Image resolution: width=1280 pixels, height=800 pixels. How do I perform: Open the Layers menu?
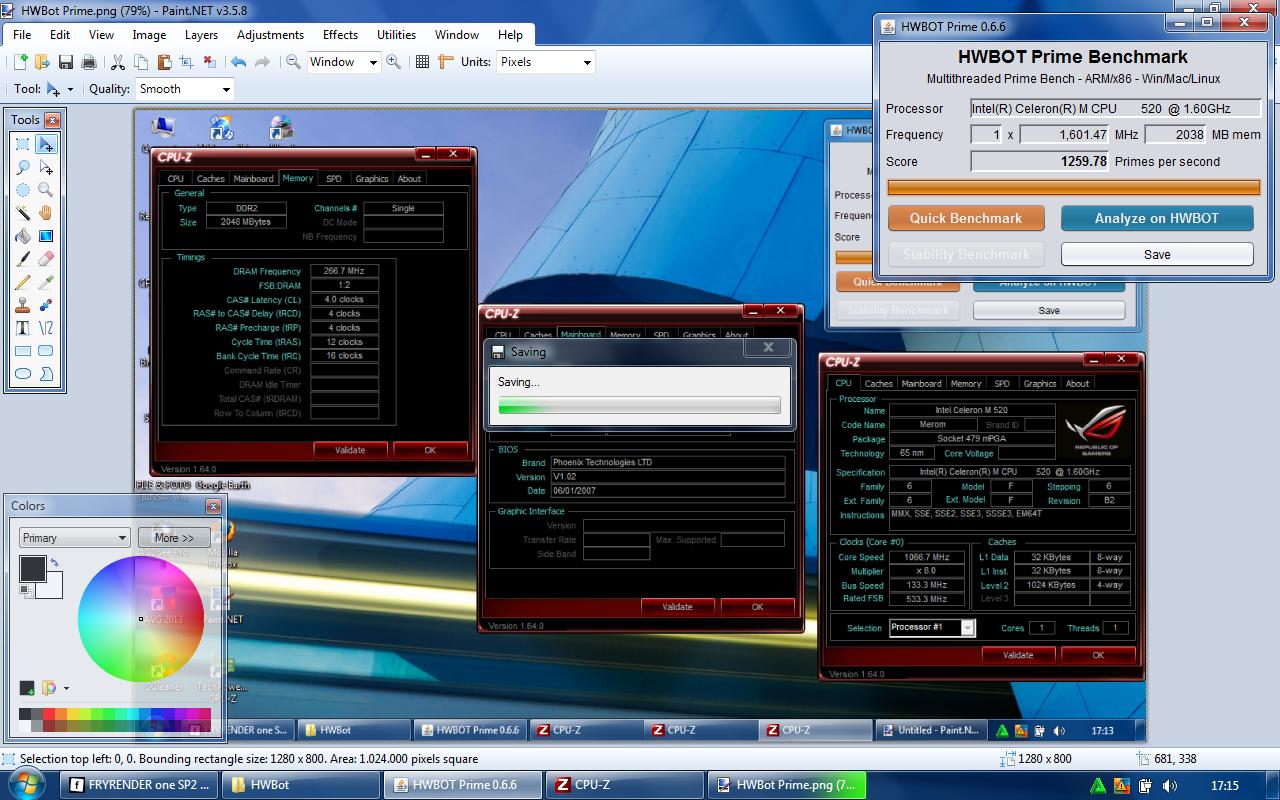tap(201, 34)
